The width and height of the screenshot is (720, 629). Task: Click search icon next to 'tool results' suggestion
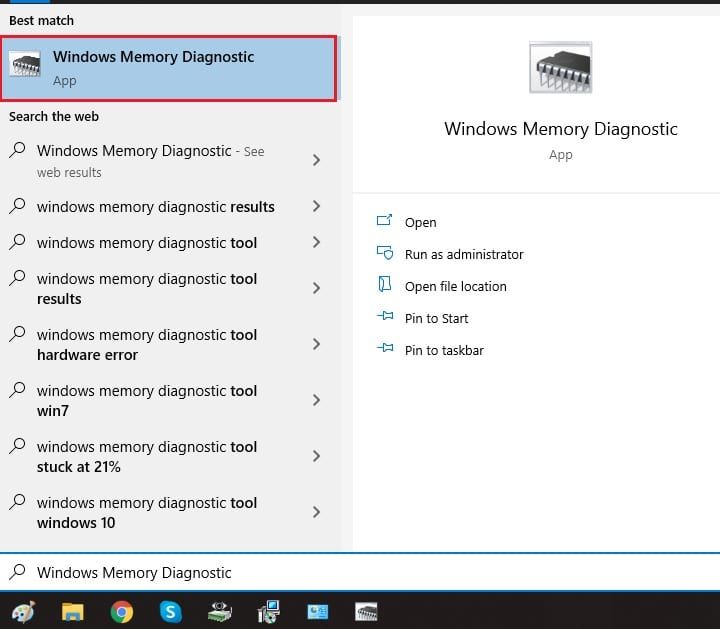17,278
